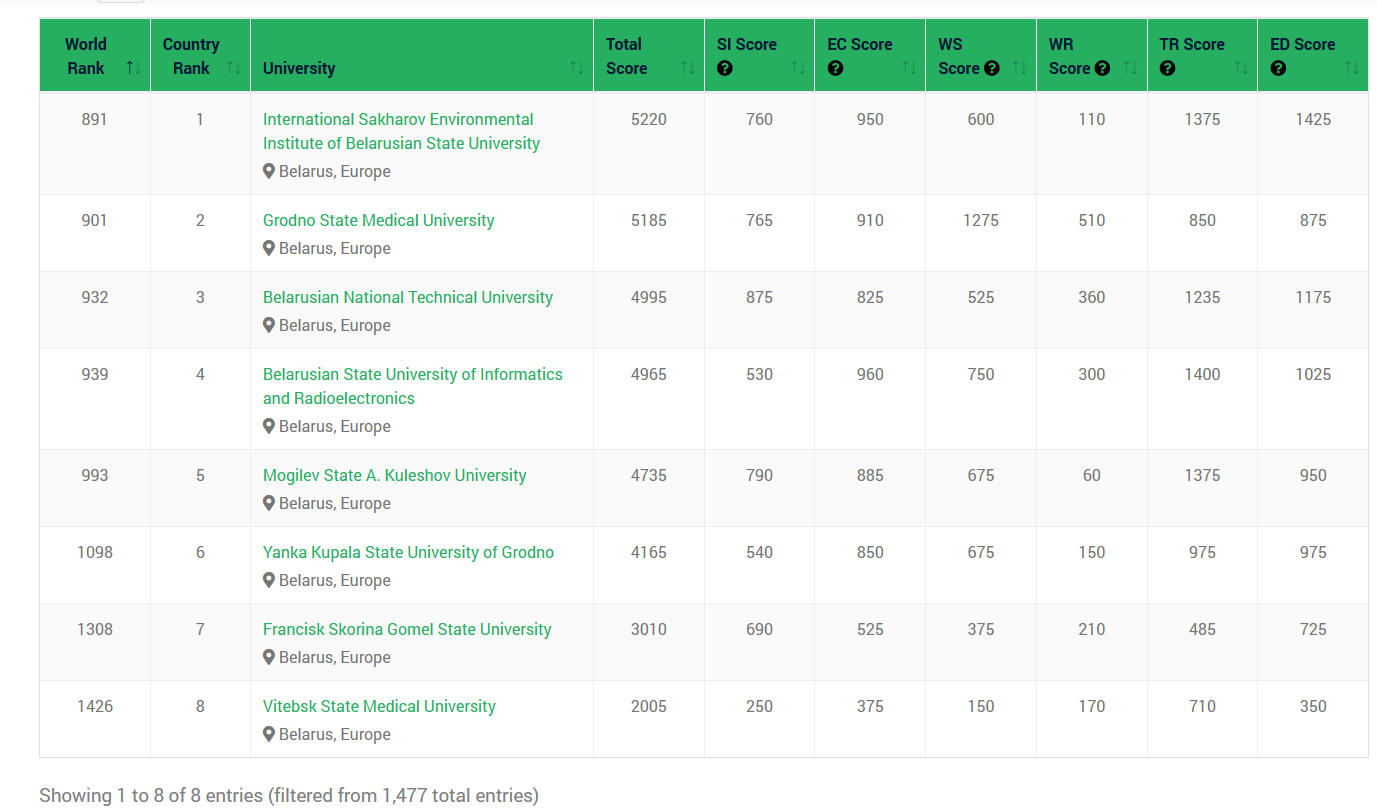Open SI Score help question icon

point(725,69)
